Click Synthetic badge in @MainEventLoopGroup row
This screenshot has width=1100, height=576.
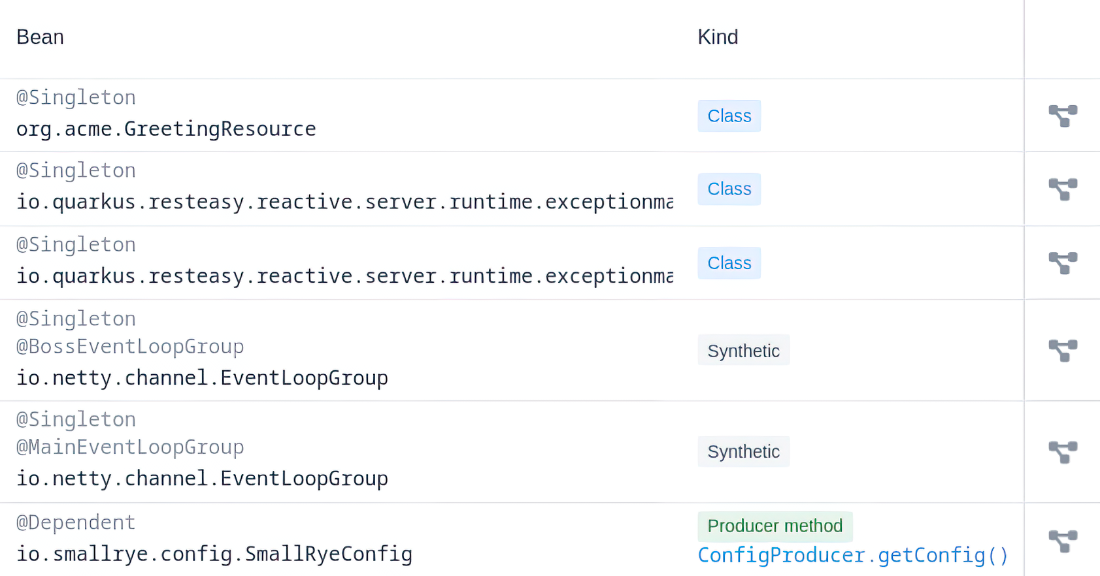pyautogui.click(x=744, y=452)
